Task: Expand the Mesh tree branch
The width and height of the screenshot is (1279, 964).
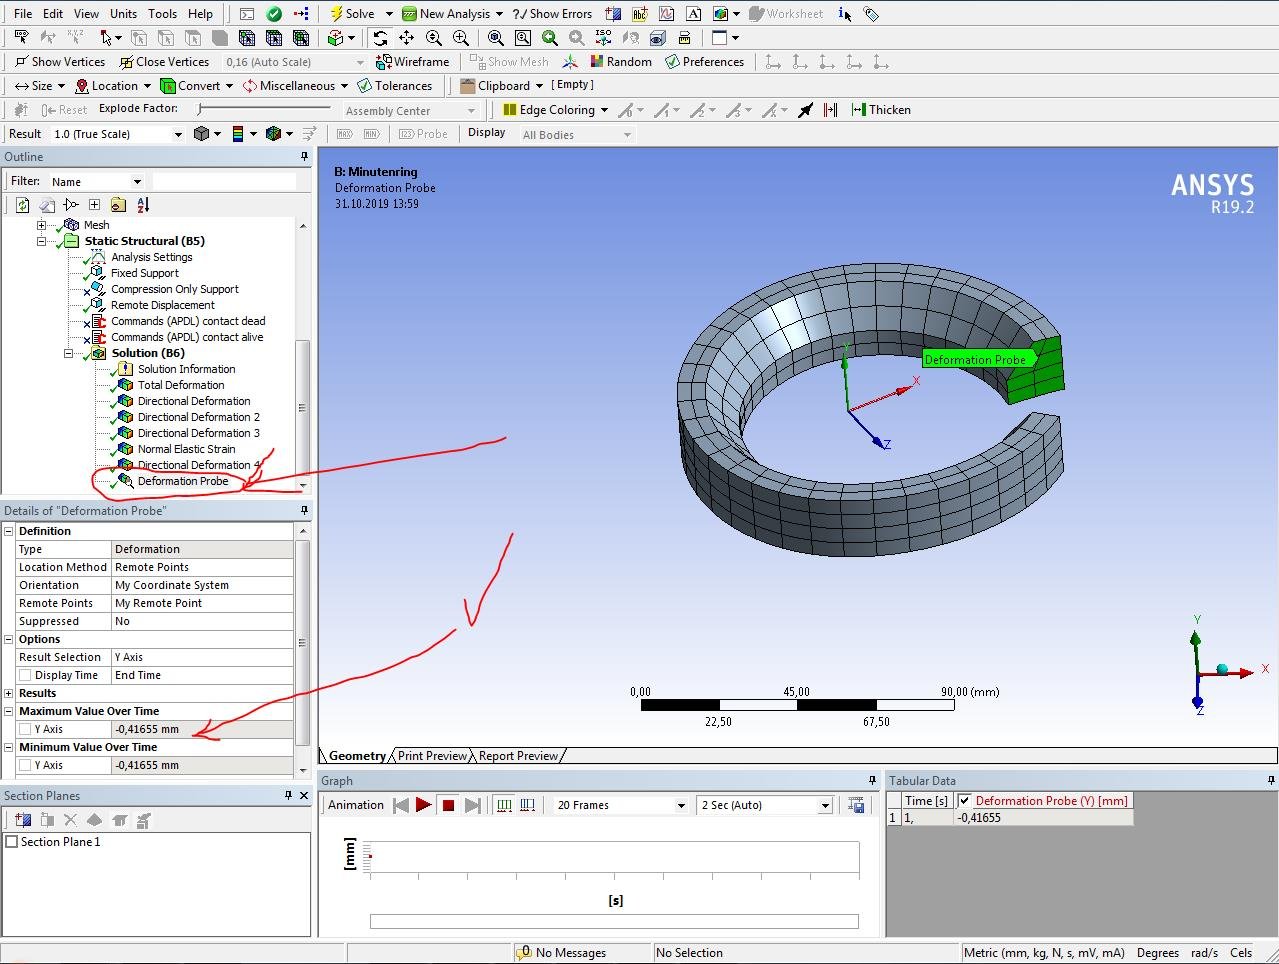Action: click(41, 225)
